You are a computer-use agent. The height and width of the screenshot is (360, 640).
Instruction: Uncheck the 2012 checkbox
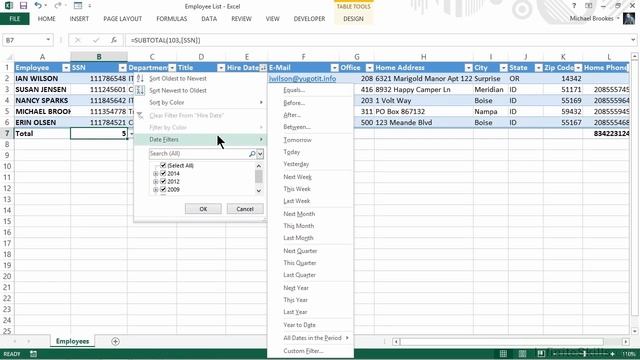click(x=163, y=182)
